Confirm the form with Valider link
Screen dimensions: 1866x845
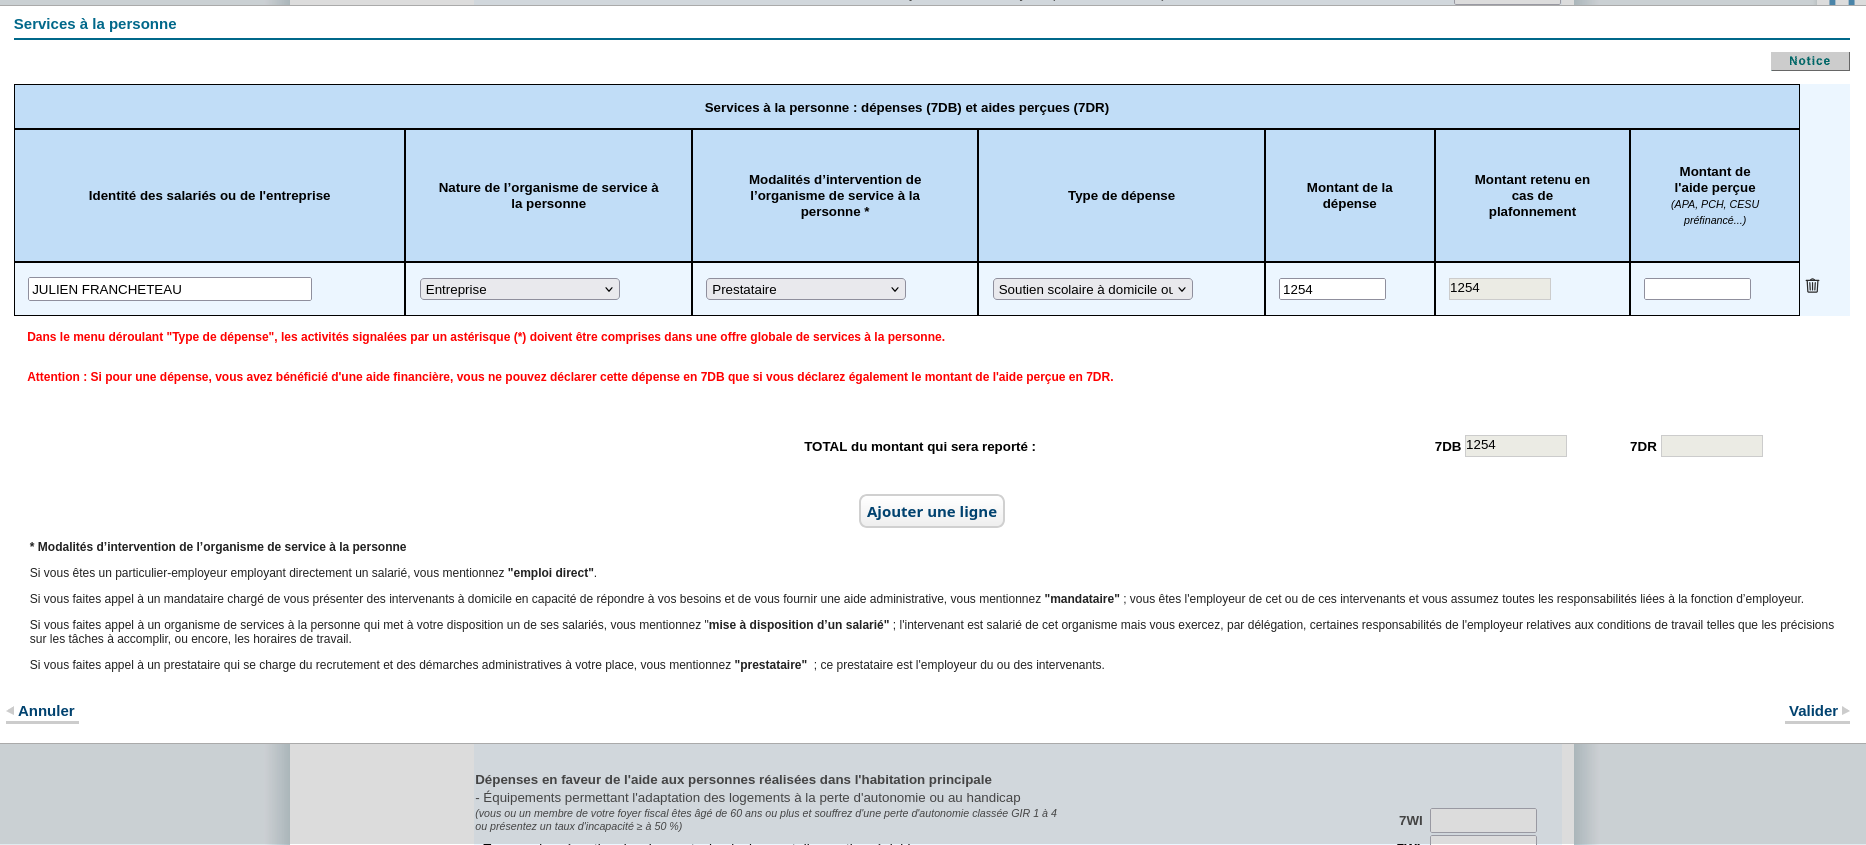point(1812,711)
